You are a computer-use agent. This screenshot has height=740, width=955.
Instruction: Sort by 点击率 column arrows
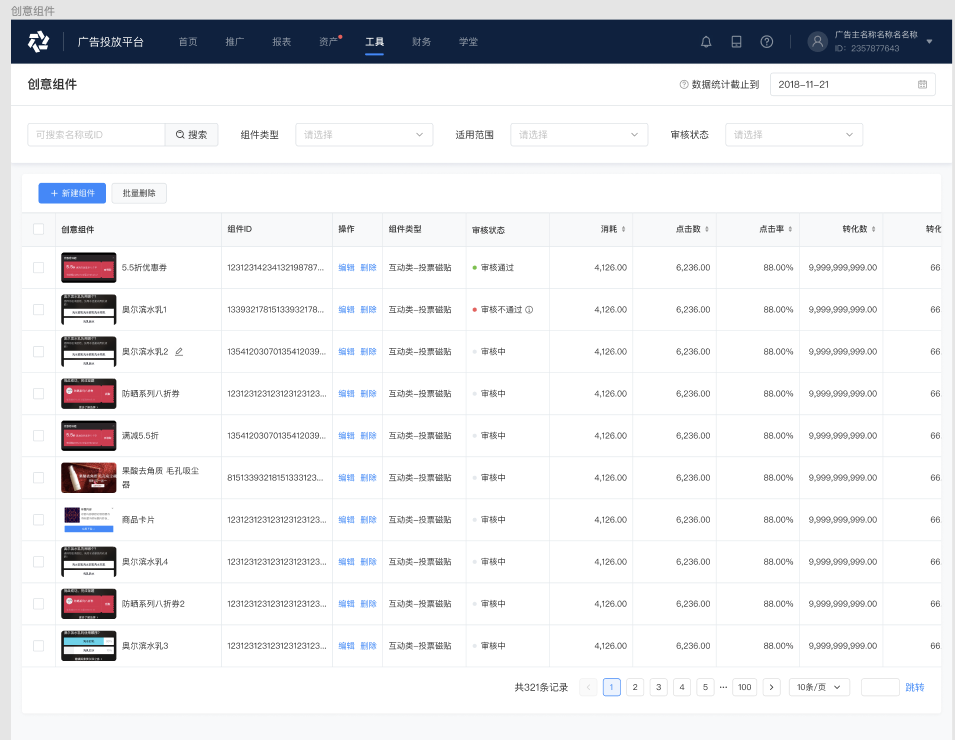tap(790, 229)
